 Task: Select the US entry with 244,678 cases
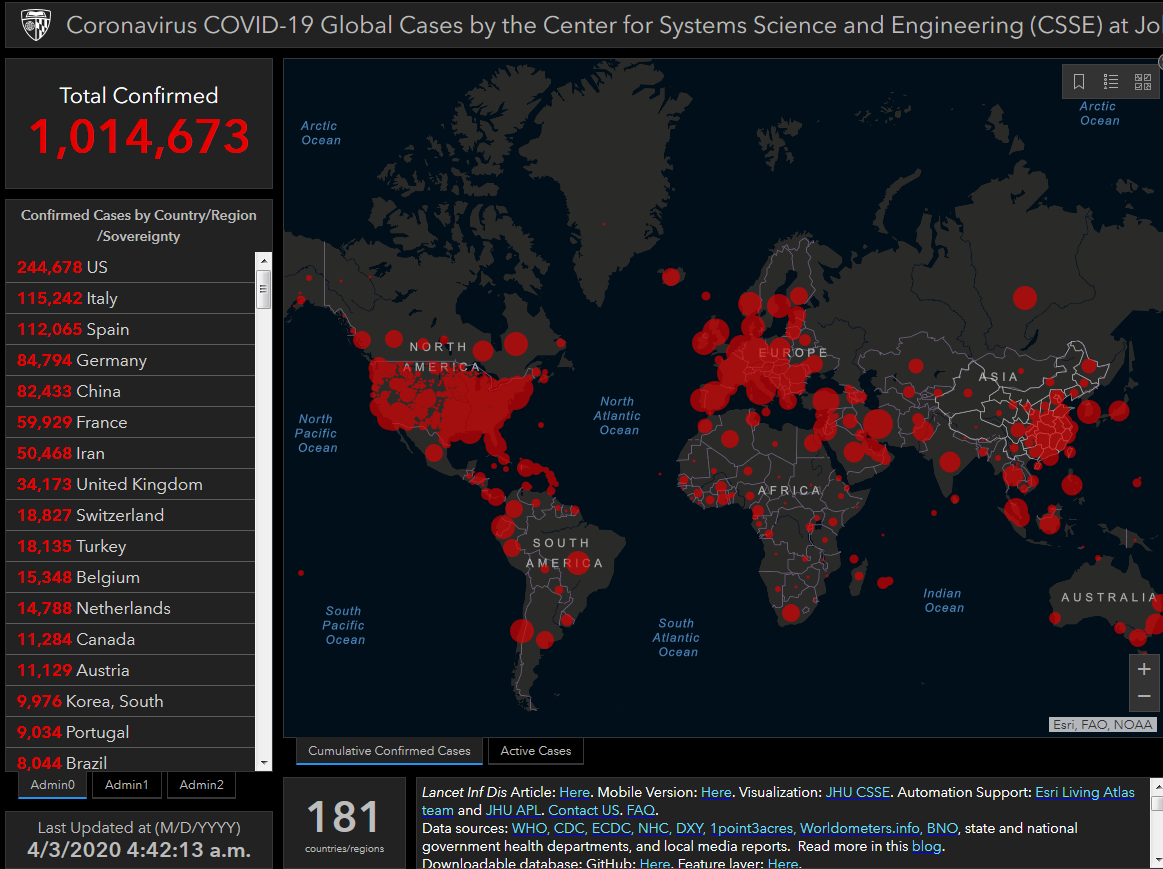[x=130, y=267]
